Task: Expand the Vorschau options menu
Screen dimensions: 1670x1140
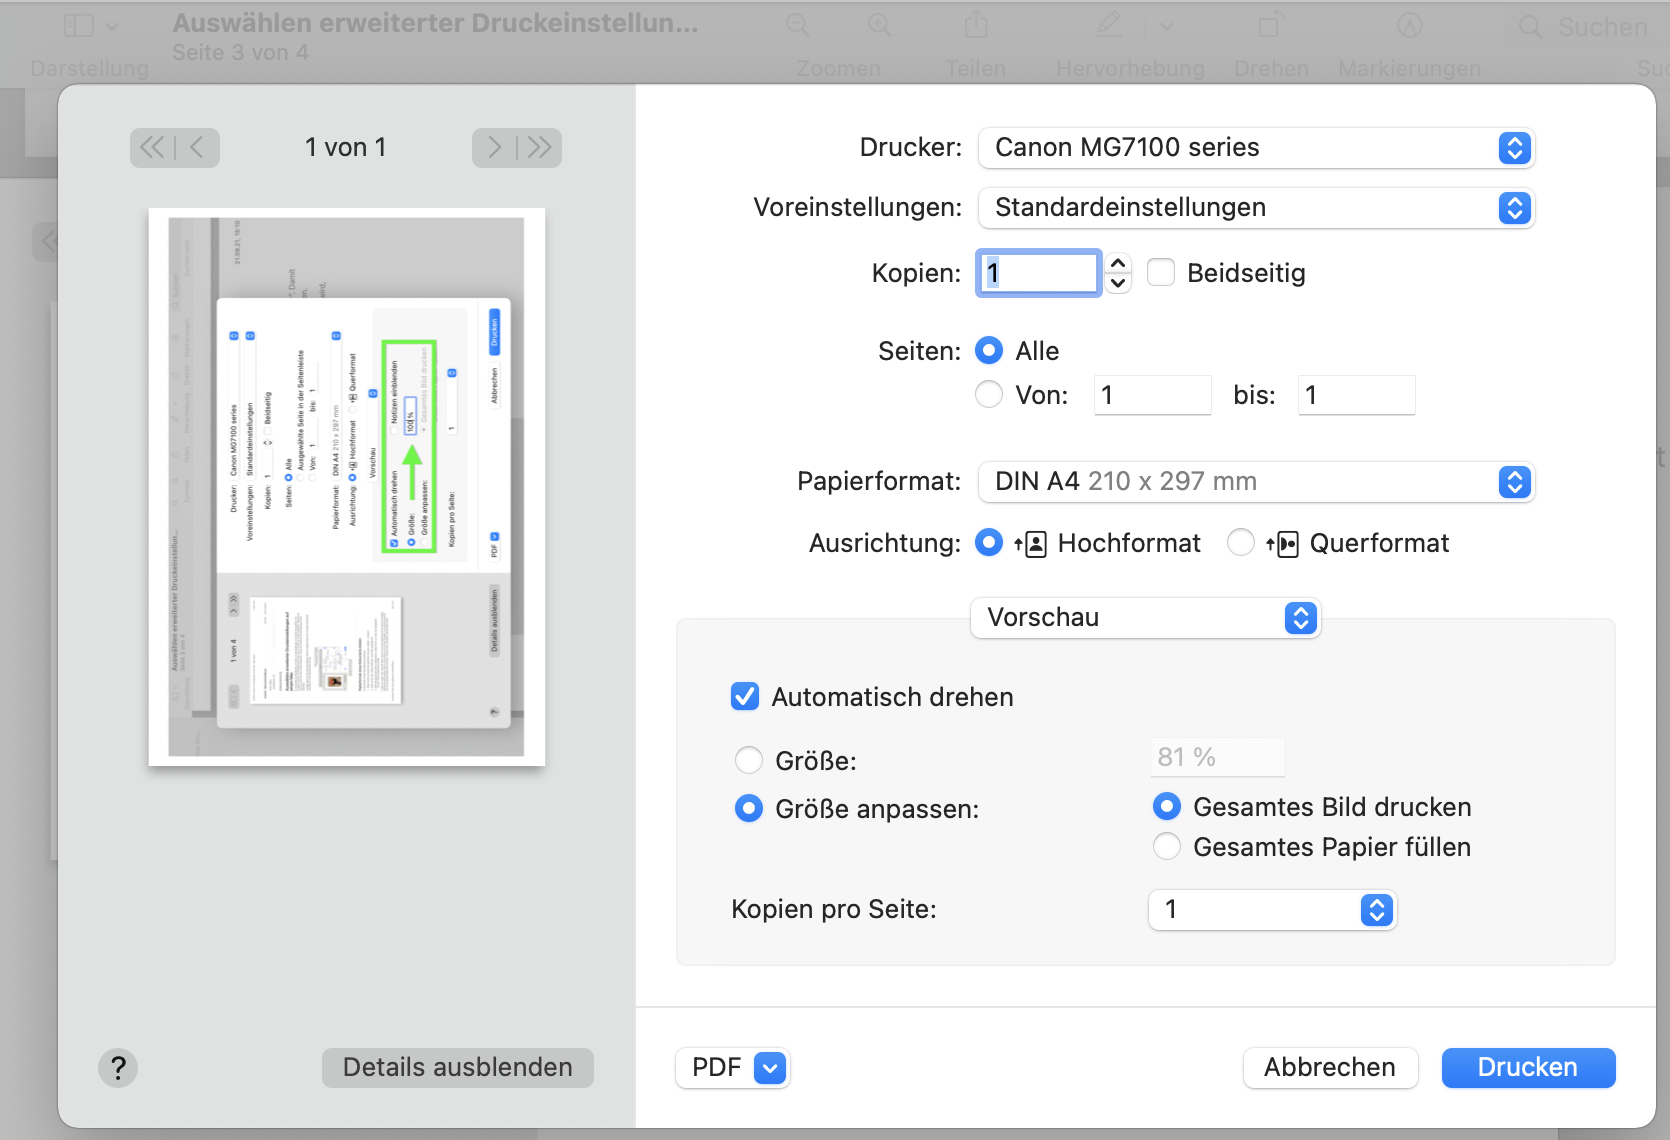Action: tap(1145, 618)
